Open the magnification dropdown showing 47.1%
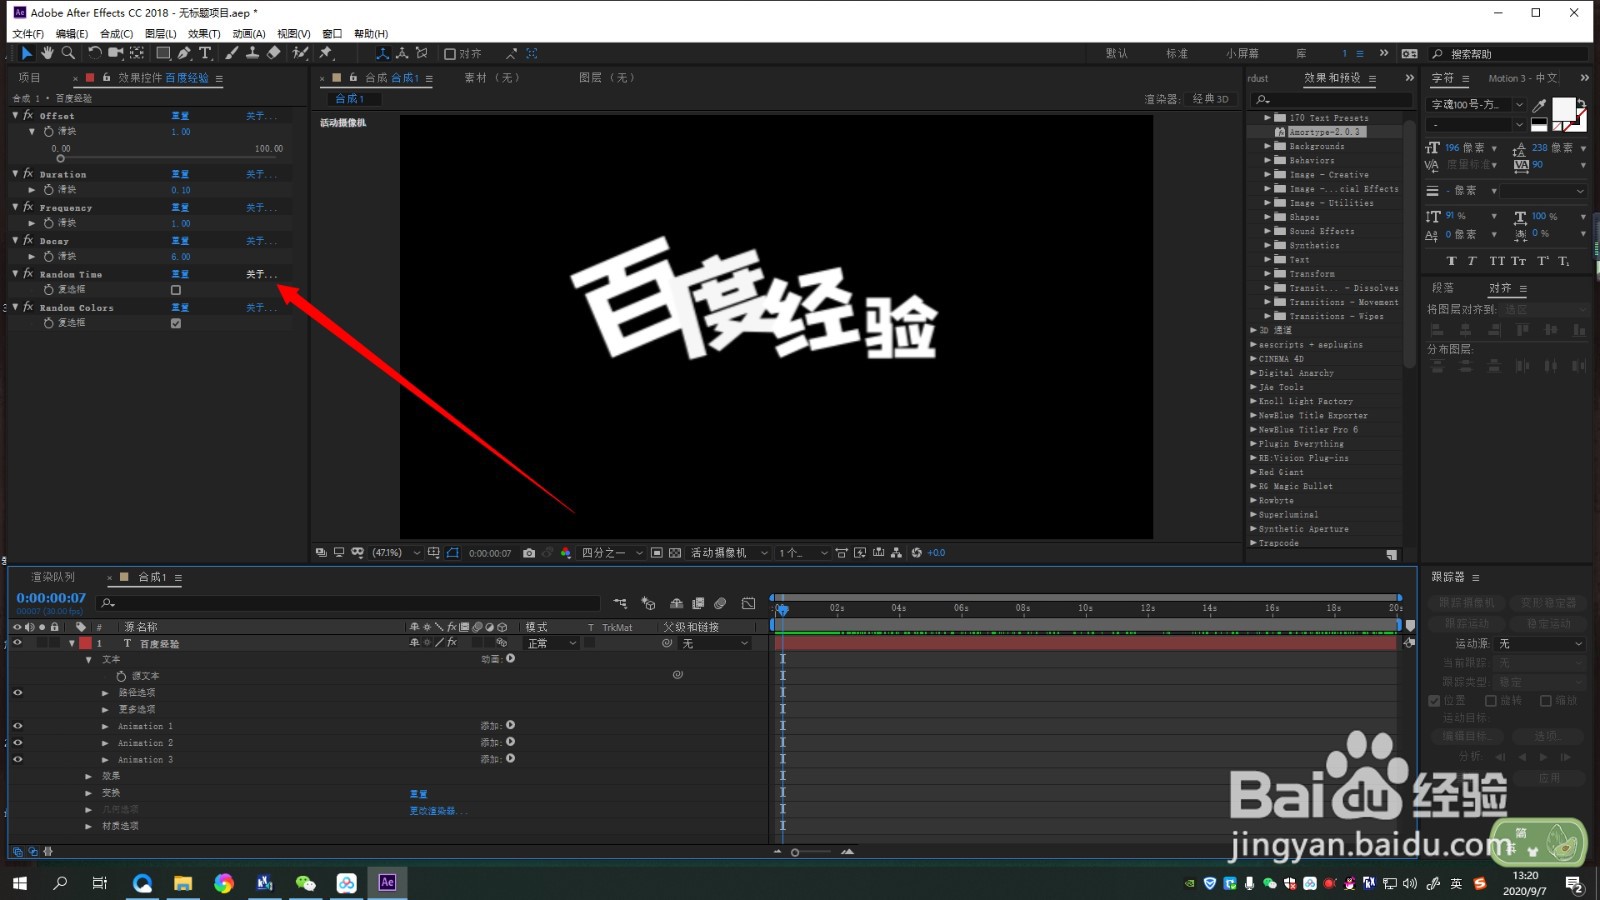The image size is (1600, 900). [388, 552]
